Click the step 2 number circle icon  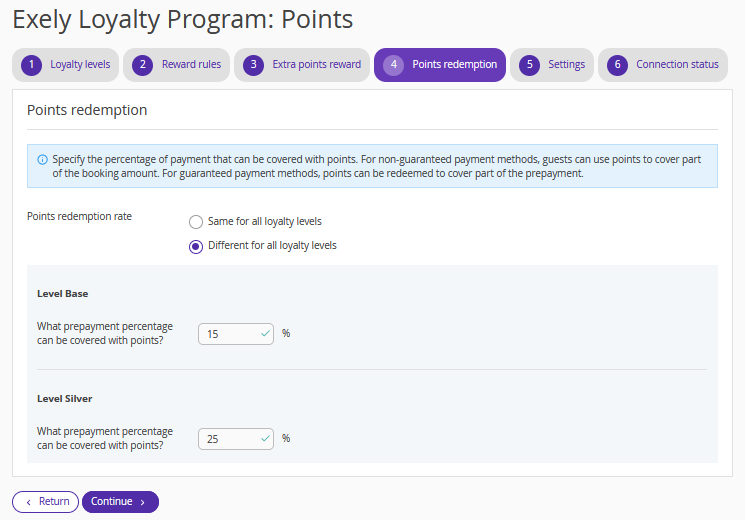click(x=143, y=65)
